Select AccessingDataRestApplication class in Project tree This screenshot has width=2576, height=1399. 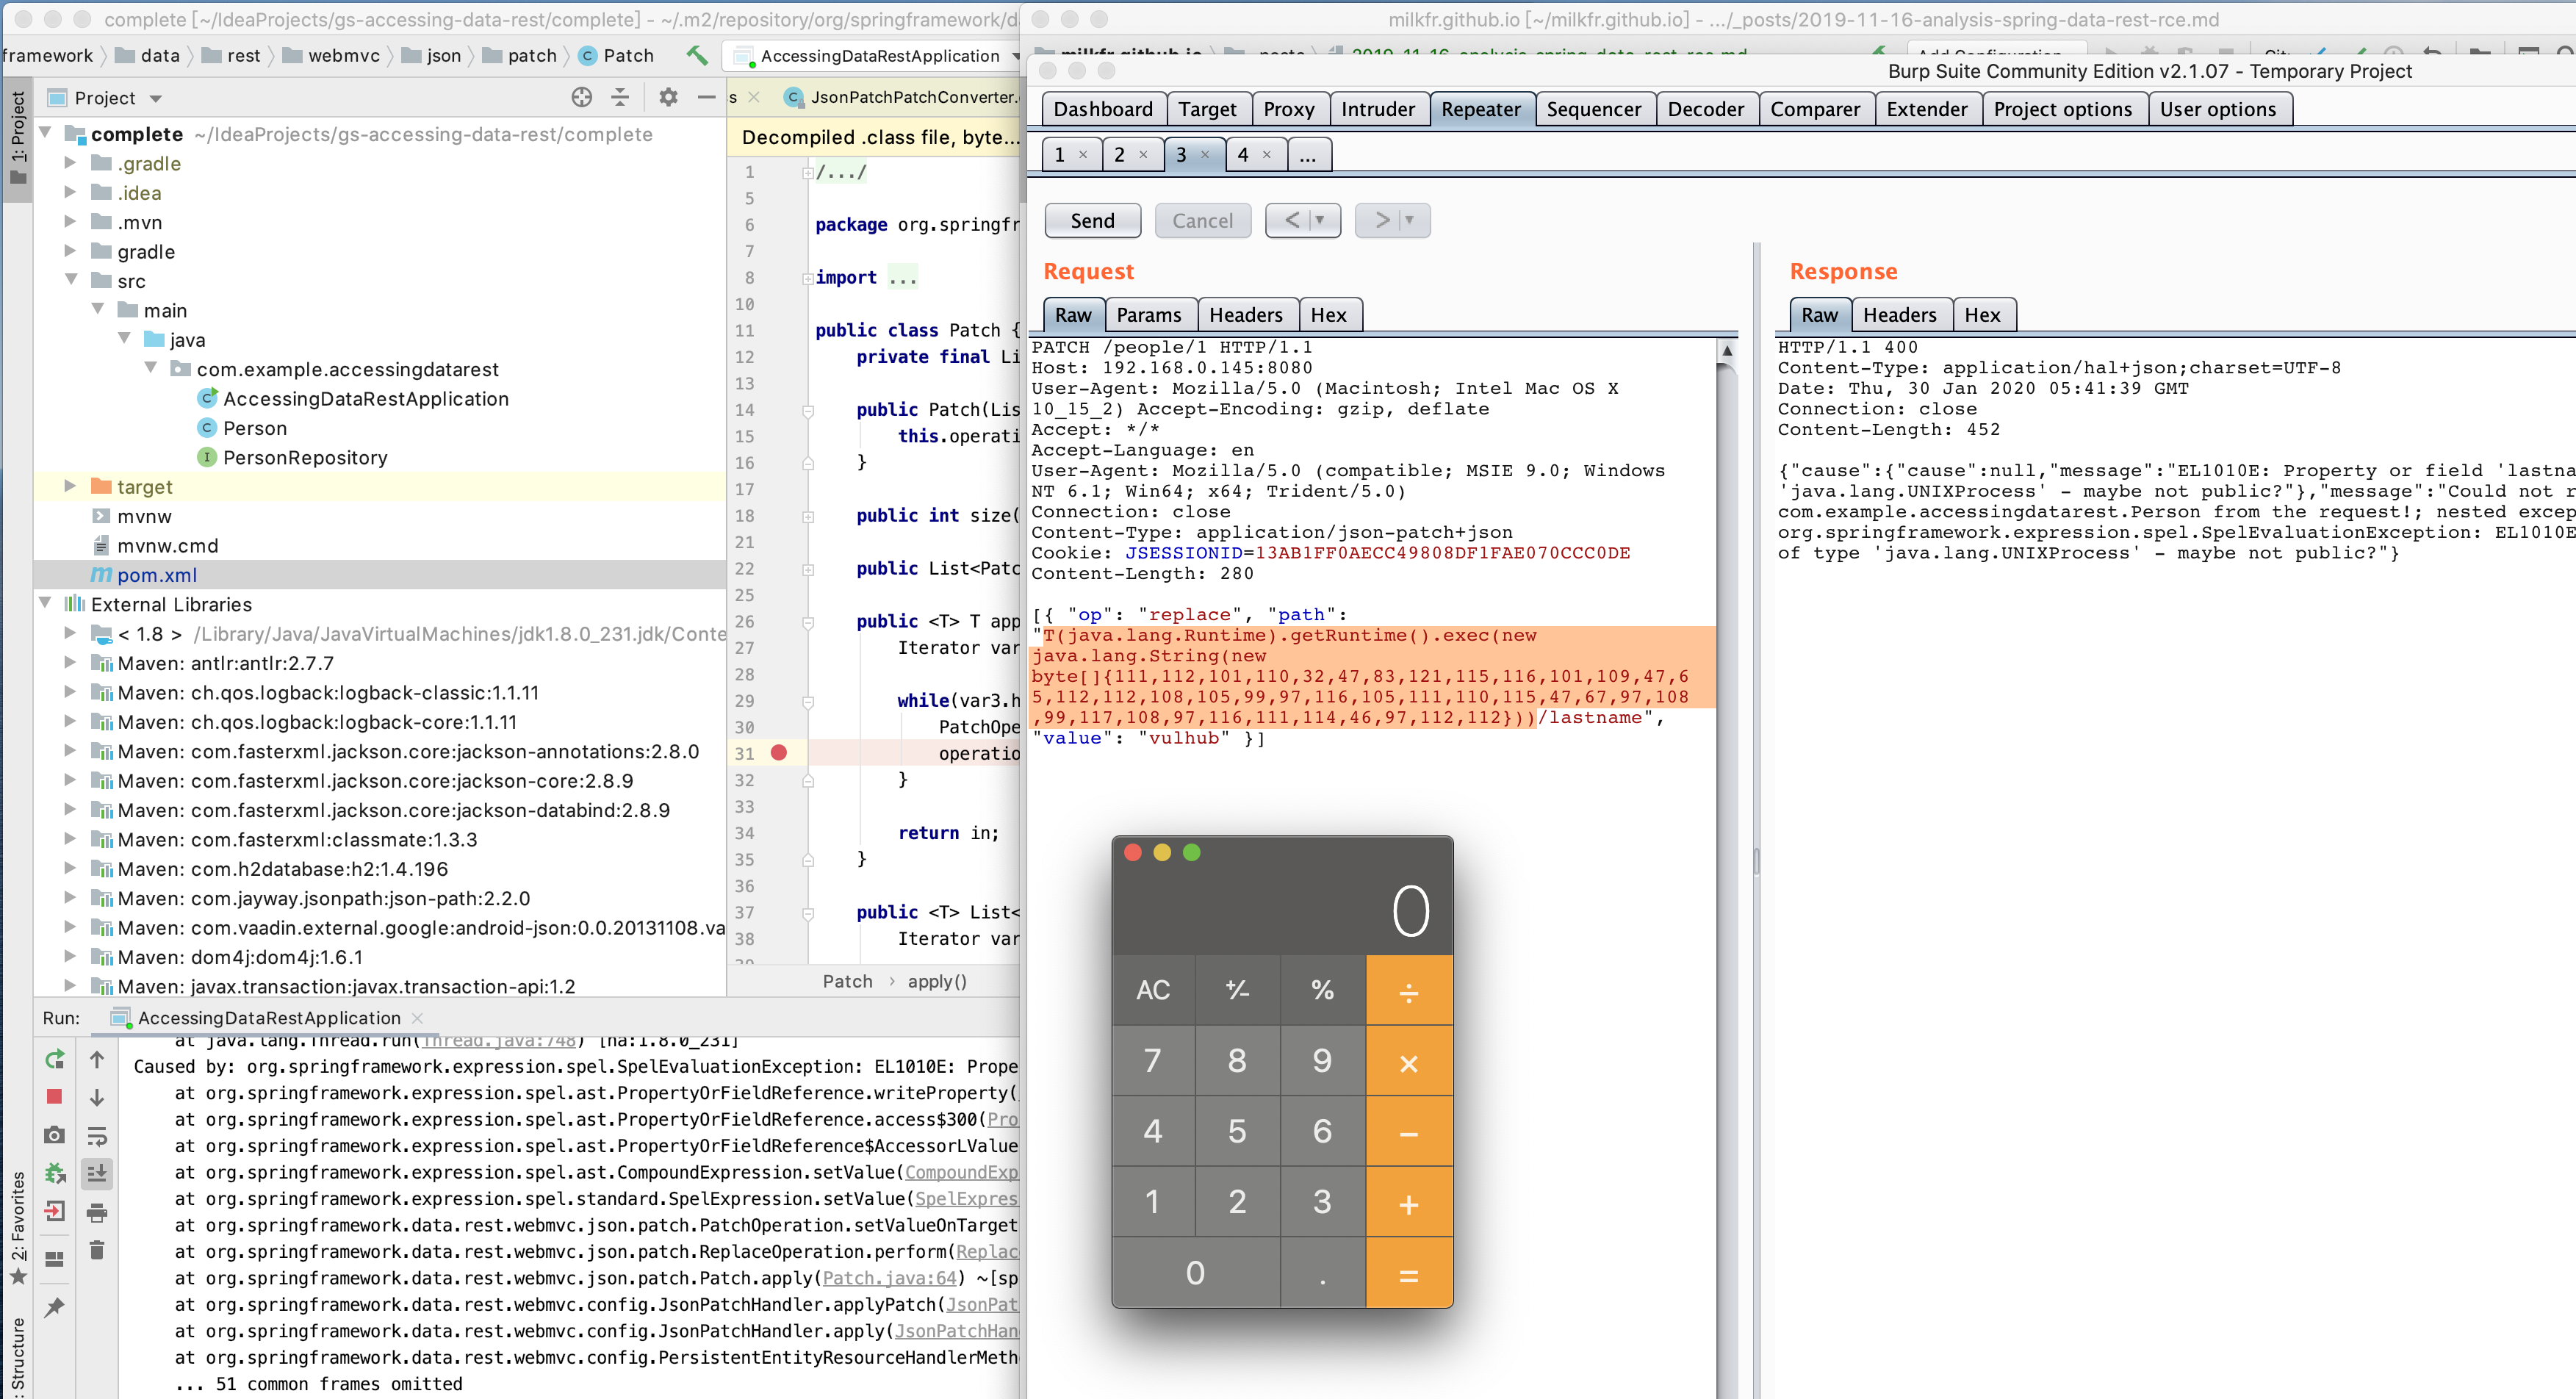[365, 398]
